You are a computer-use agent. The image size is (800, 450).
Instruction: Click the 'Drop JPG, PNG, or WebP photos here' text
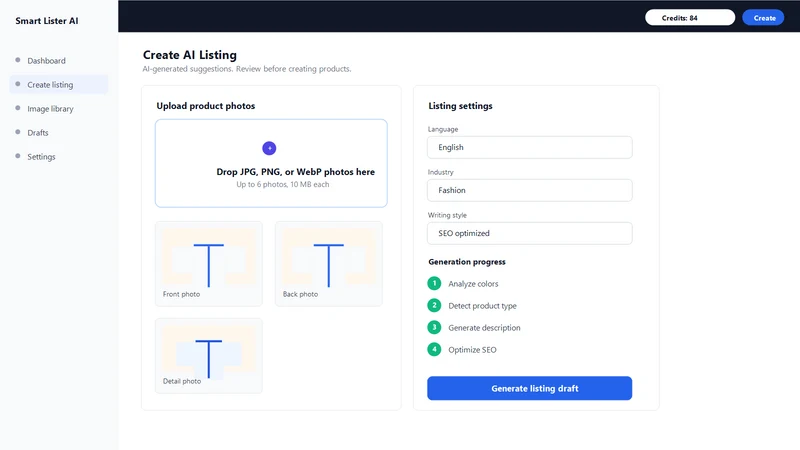tap(295, 172)
